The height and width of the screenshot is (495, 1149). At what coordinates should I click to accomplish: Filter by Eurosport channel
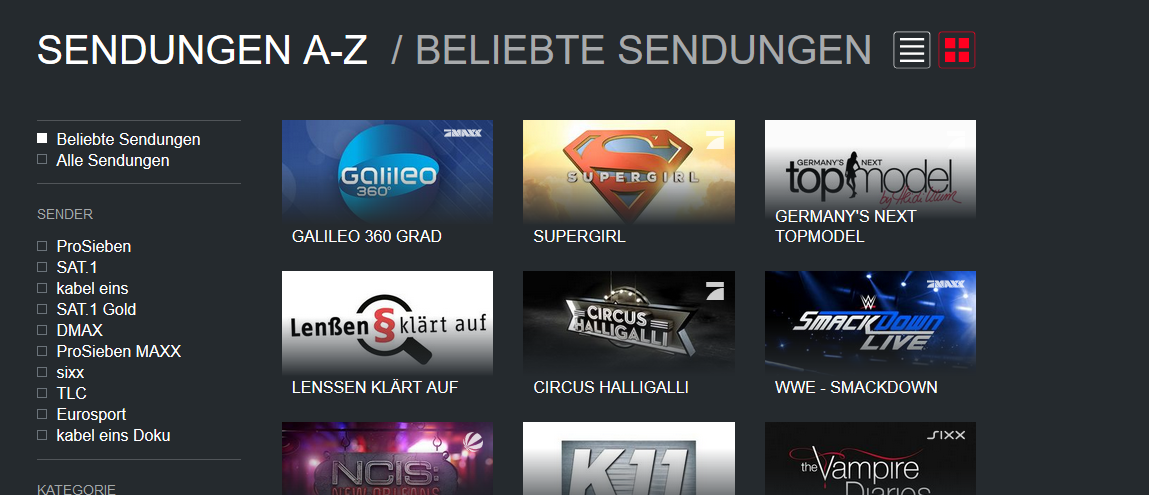click(x=82, y=414)
